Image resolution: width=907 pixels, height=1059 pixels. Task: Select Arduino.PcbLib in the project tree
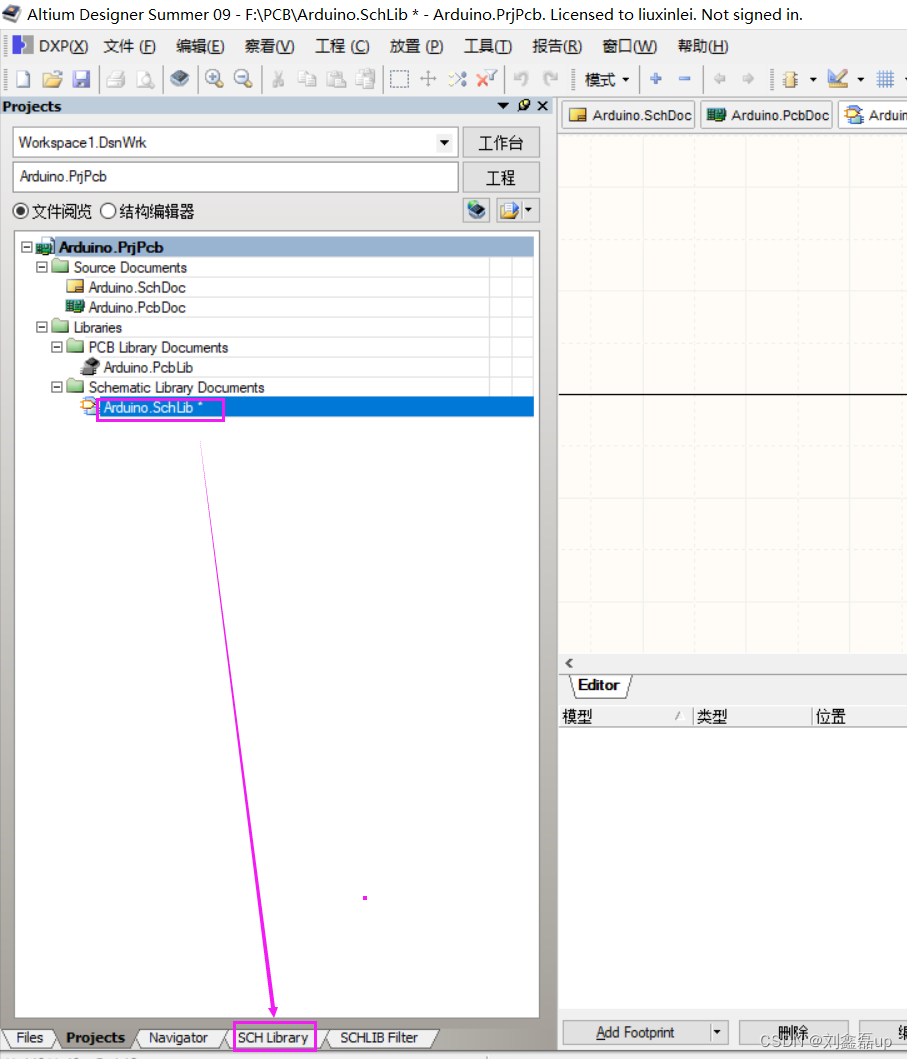[x=148, y=367]
